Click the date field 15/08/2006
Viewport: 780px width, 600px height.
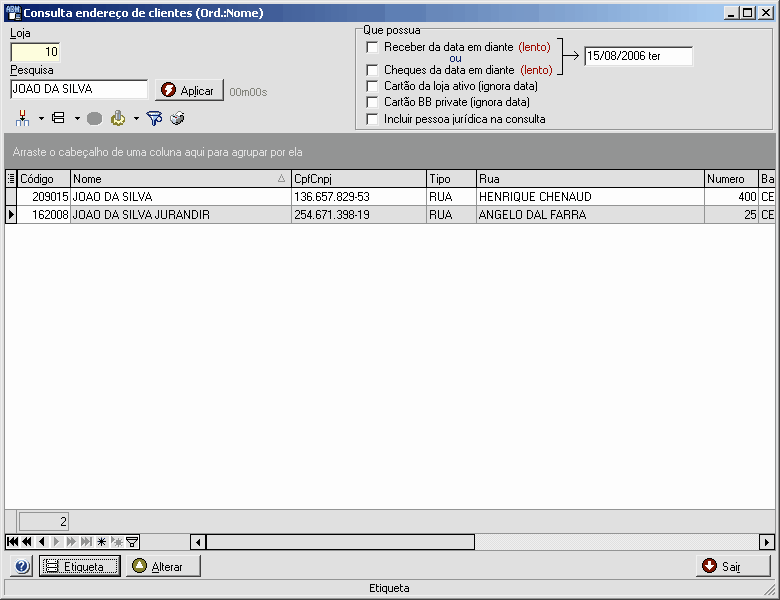[638, 56]
